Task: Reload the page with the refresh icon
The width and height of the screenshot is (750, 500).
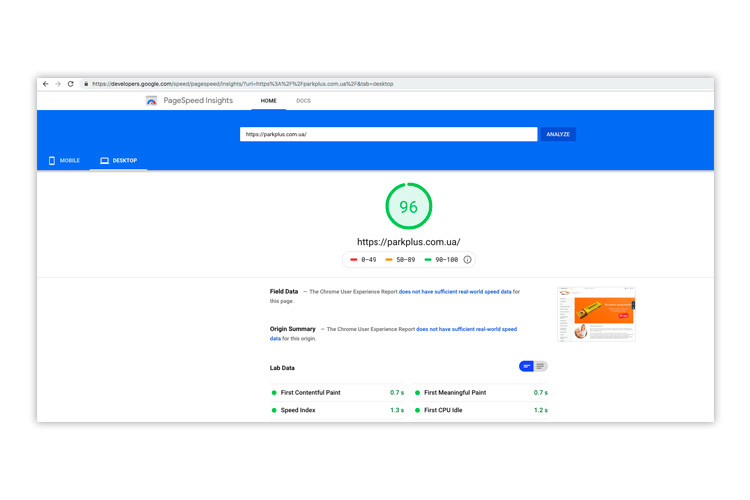Action: pos(70,84)
